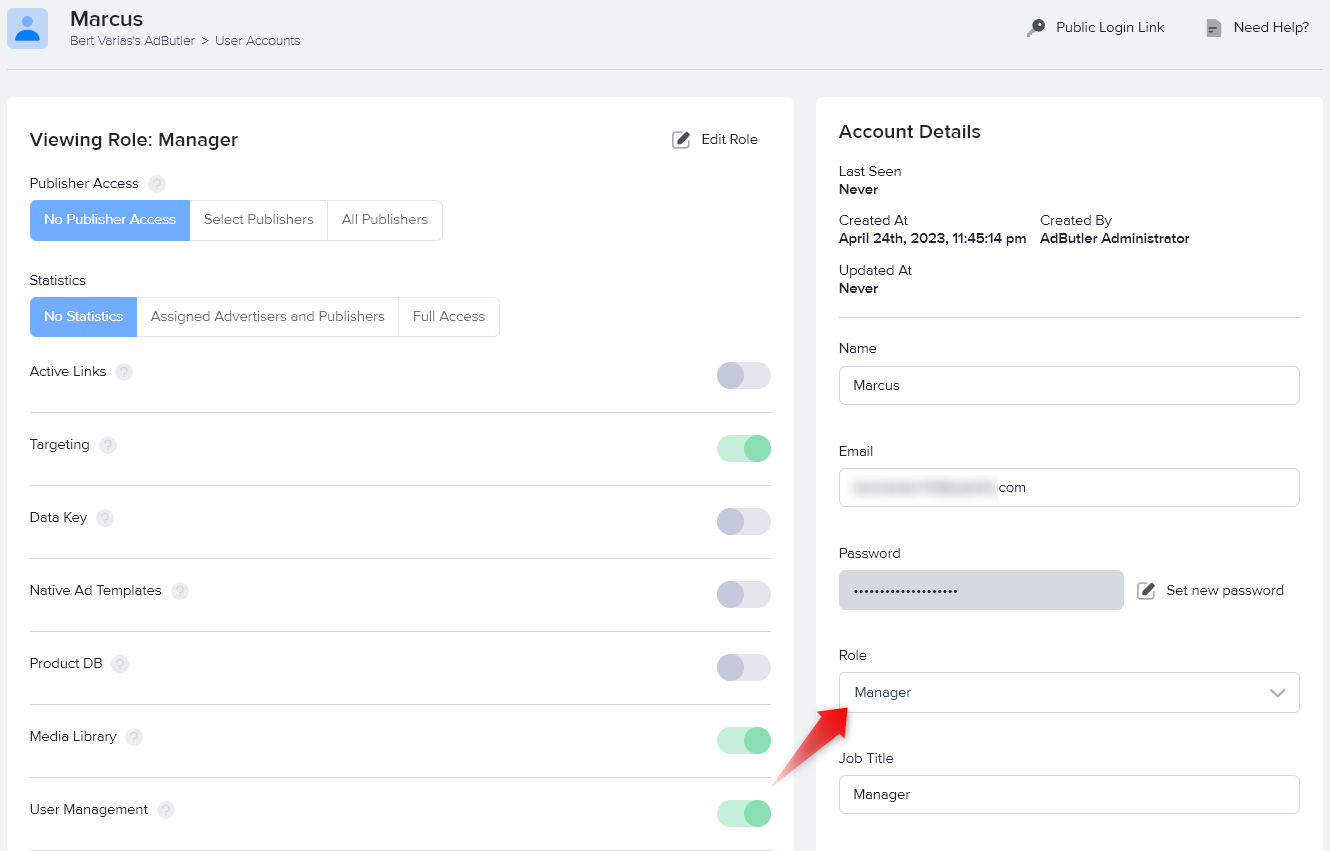Image resolution: width=1330 pixels, height=851 pixels.
Task: Click the Need Help document icon
Action: pos(1213,28)
